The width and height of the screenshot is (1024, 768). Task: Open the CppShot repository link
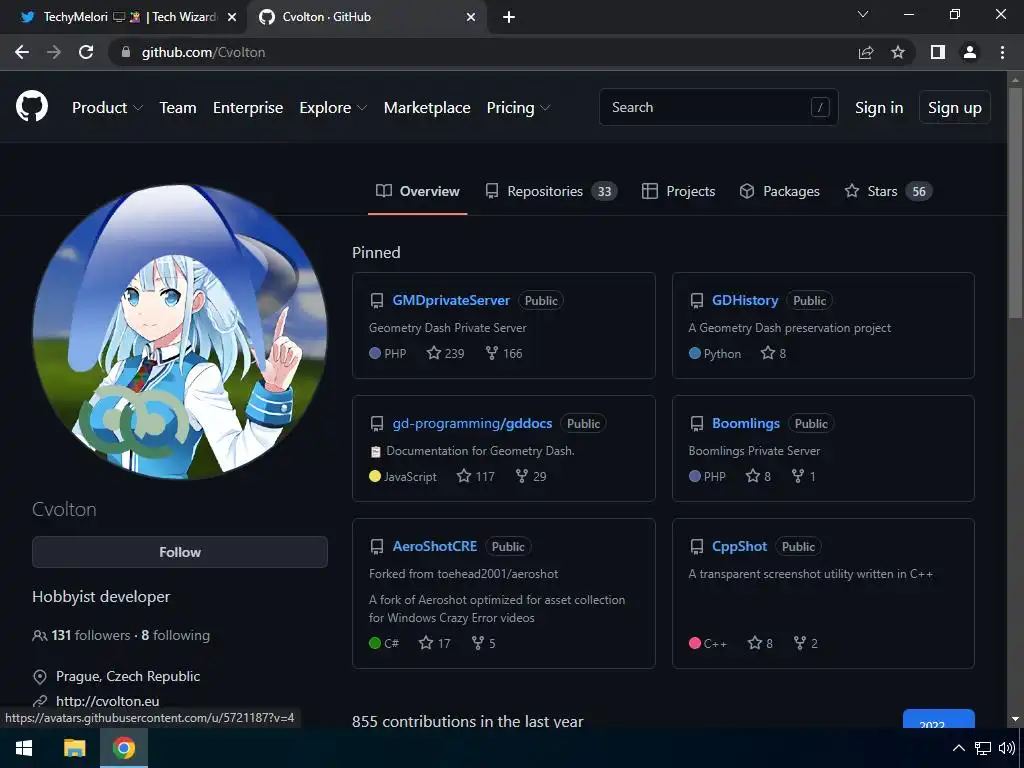pos(739,546)
